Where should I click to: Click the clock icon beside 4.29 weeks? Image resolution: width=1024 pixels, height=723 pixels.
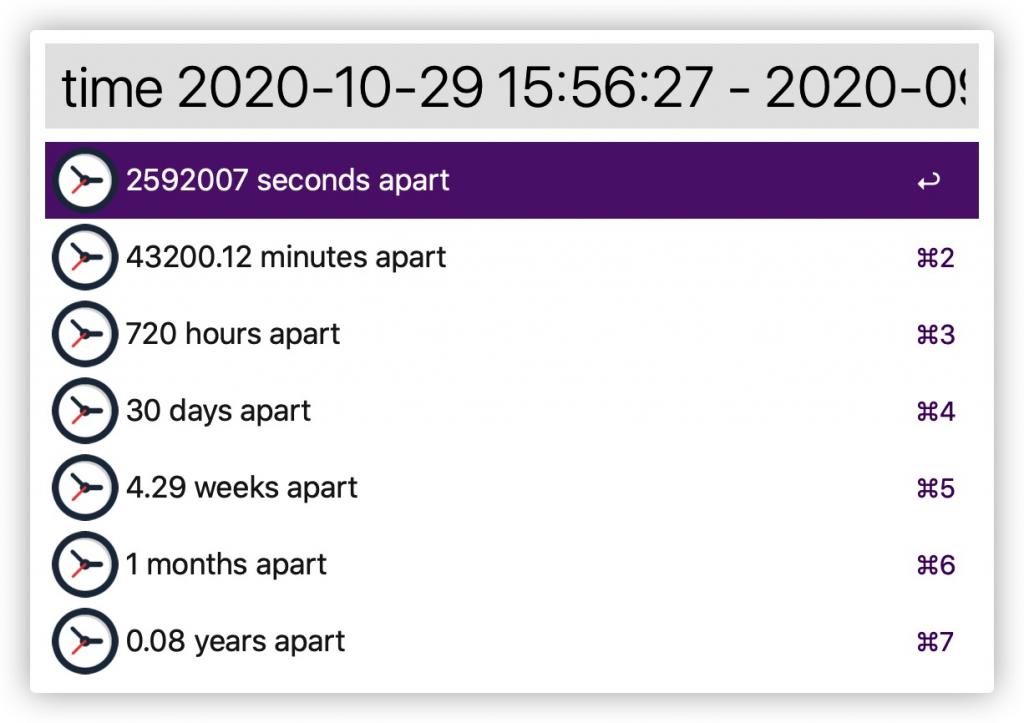pos(84,488)
